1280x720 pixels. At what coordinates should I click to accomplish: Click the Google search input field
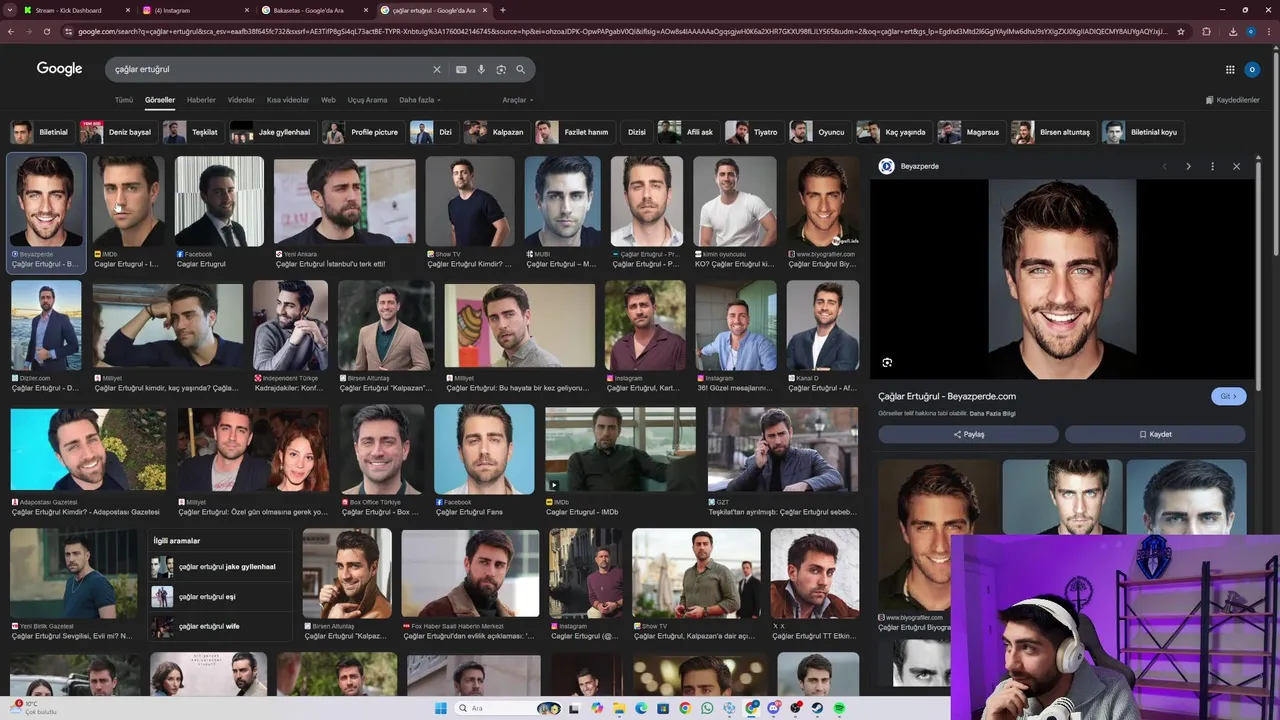pos(270,70)
